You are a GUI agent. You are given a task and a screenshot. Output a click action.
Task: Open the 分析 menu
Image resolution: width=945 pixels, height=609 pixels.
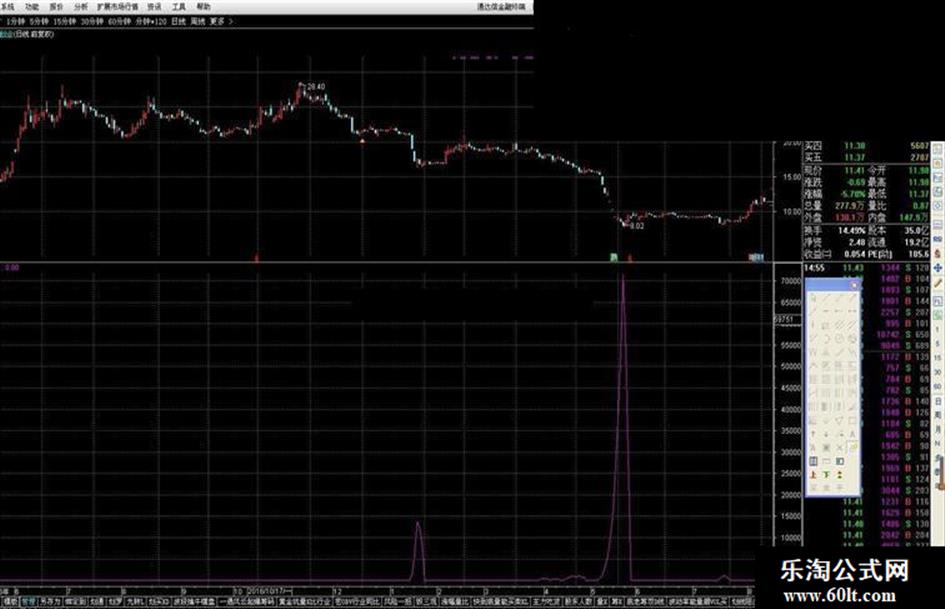tap(81, 7)
